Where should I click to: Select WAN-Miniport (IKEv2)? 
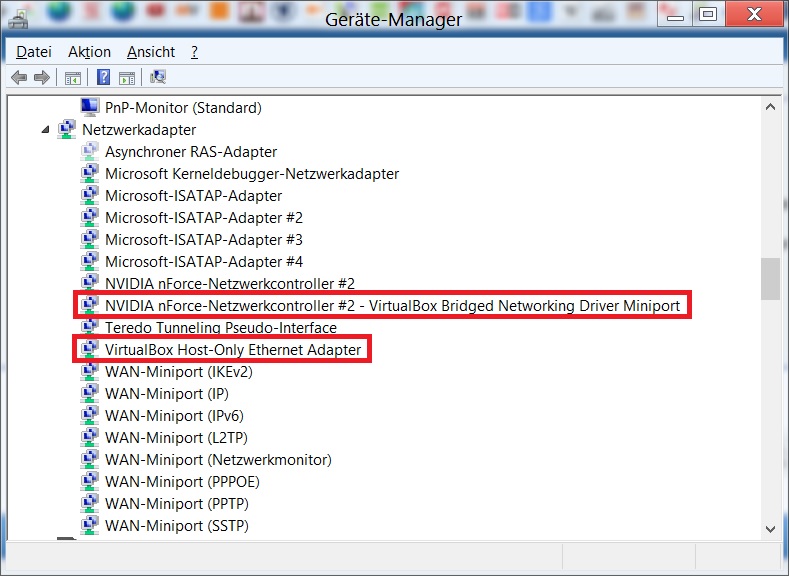pos(179,372)
